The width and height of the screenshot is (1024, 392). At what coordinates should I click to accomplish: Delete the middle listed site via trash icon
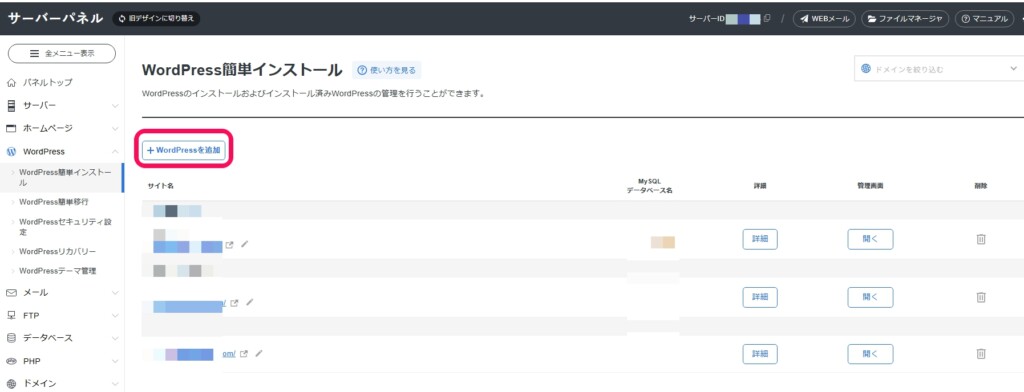click(x=980, y=297)
